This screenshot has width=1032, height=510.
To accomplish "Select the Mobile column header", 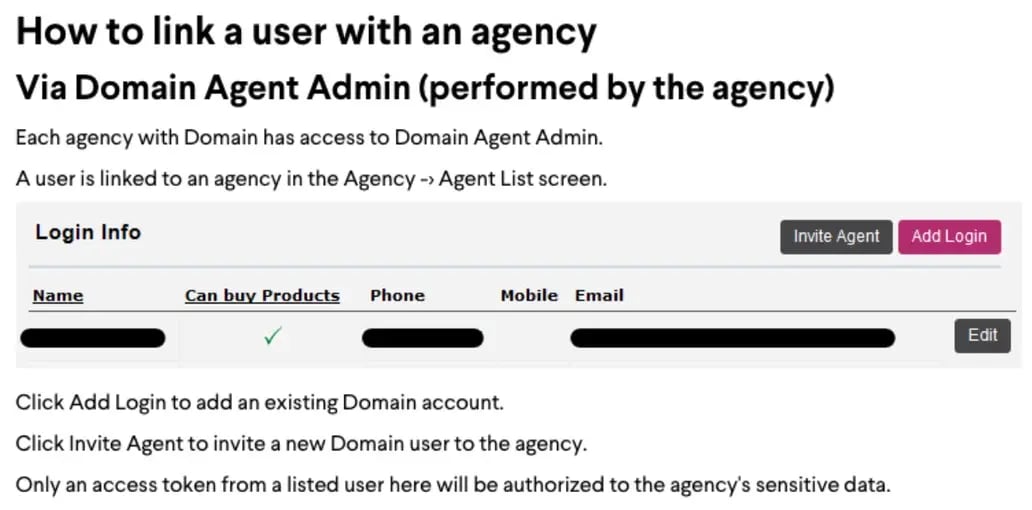I will (529, 296).
